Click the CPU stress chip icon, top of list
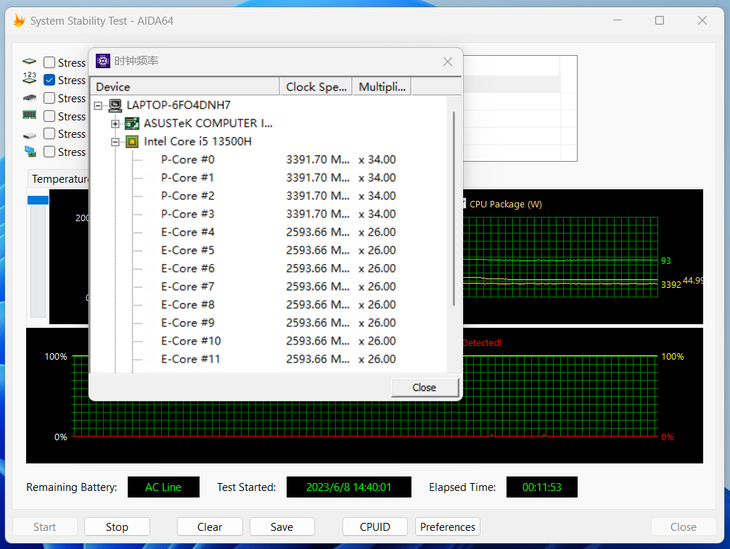Image resolution: width=730 pixels, height=549 pixels. point(29,61)
